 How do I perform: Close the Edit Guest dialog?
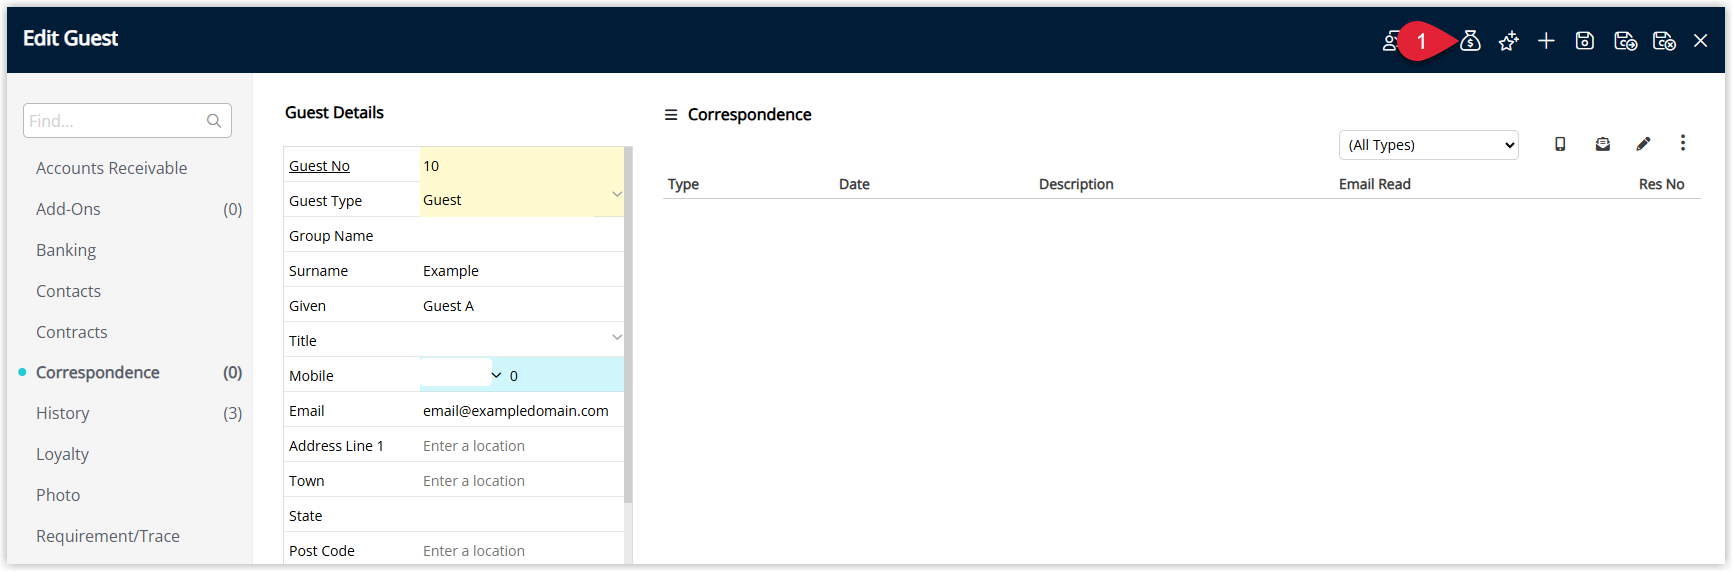(1700, 41)
